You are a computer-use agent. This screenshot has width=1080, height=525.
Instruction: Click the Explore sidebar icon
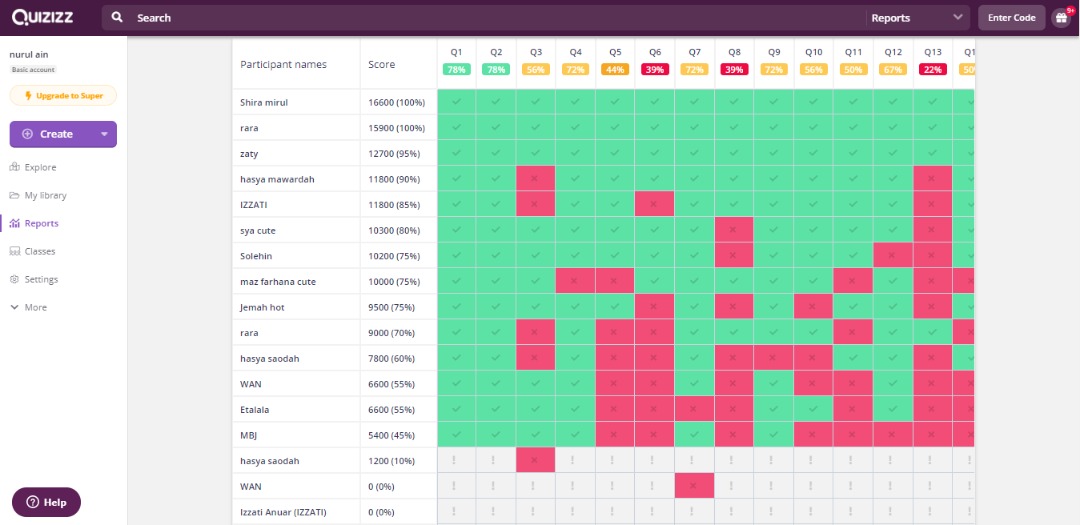pos(15,167)
